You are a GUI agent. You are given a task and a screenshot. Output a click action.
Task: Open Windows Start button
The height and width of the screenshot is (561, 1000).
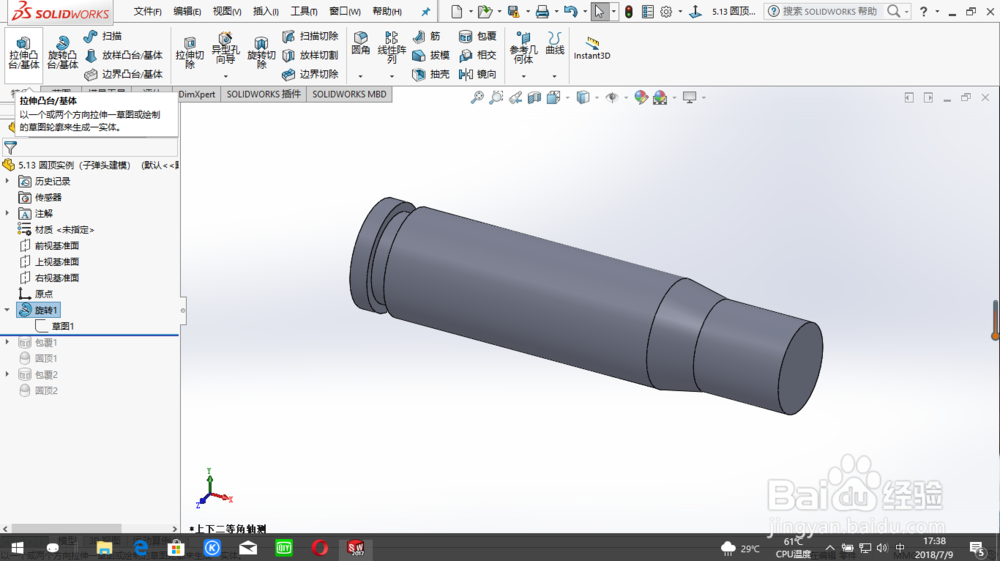point(17,548)
